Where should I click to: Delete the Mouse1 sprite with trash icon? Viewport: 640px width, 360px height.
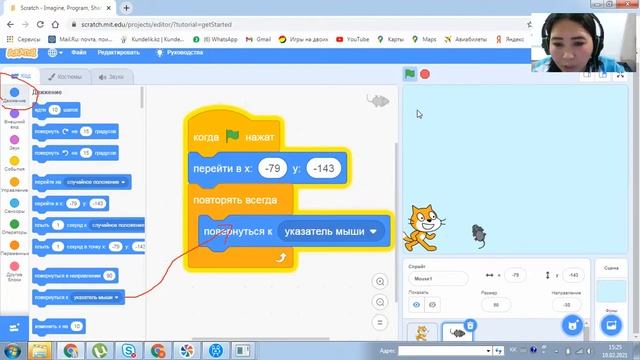tap(470, 325)
